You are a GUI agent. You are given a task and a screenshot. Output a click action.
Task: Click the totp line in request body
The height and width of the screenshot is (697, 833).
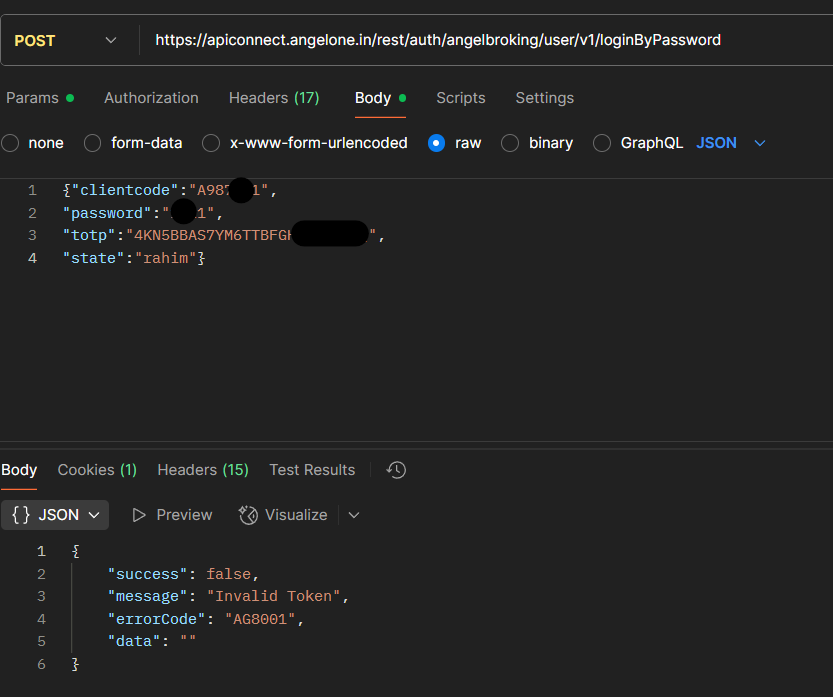tap(223, 235)
